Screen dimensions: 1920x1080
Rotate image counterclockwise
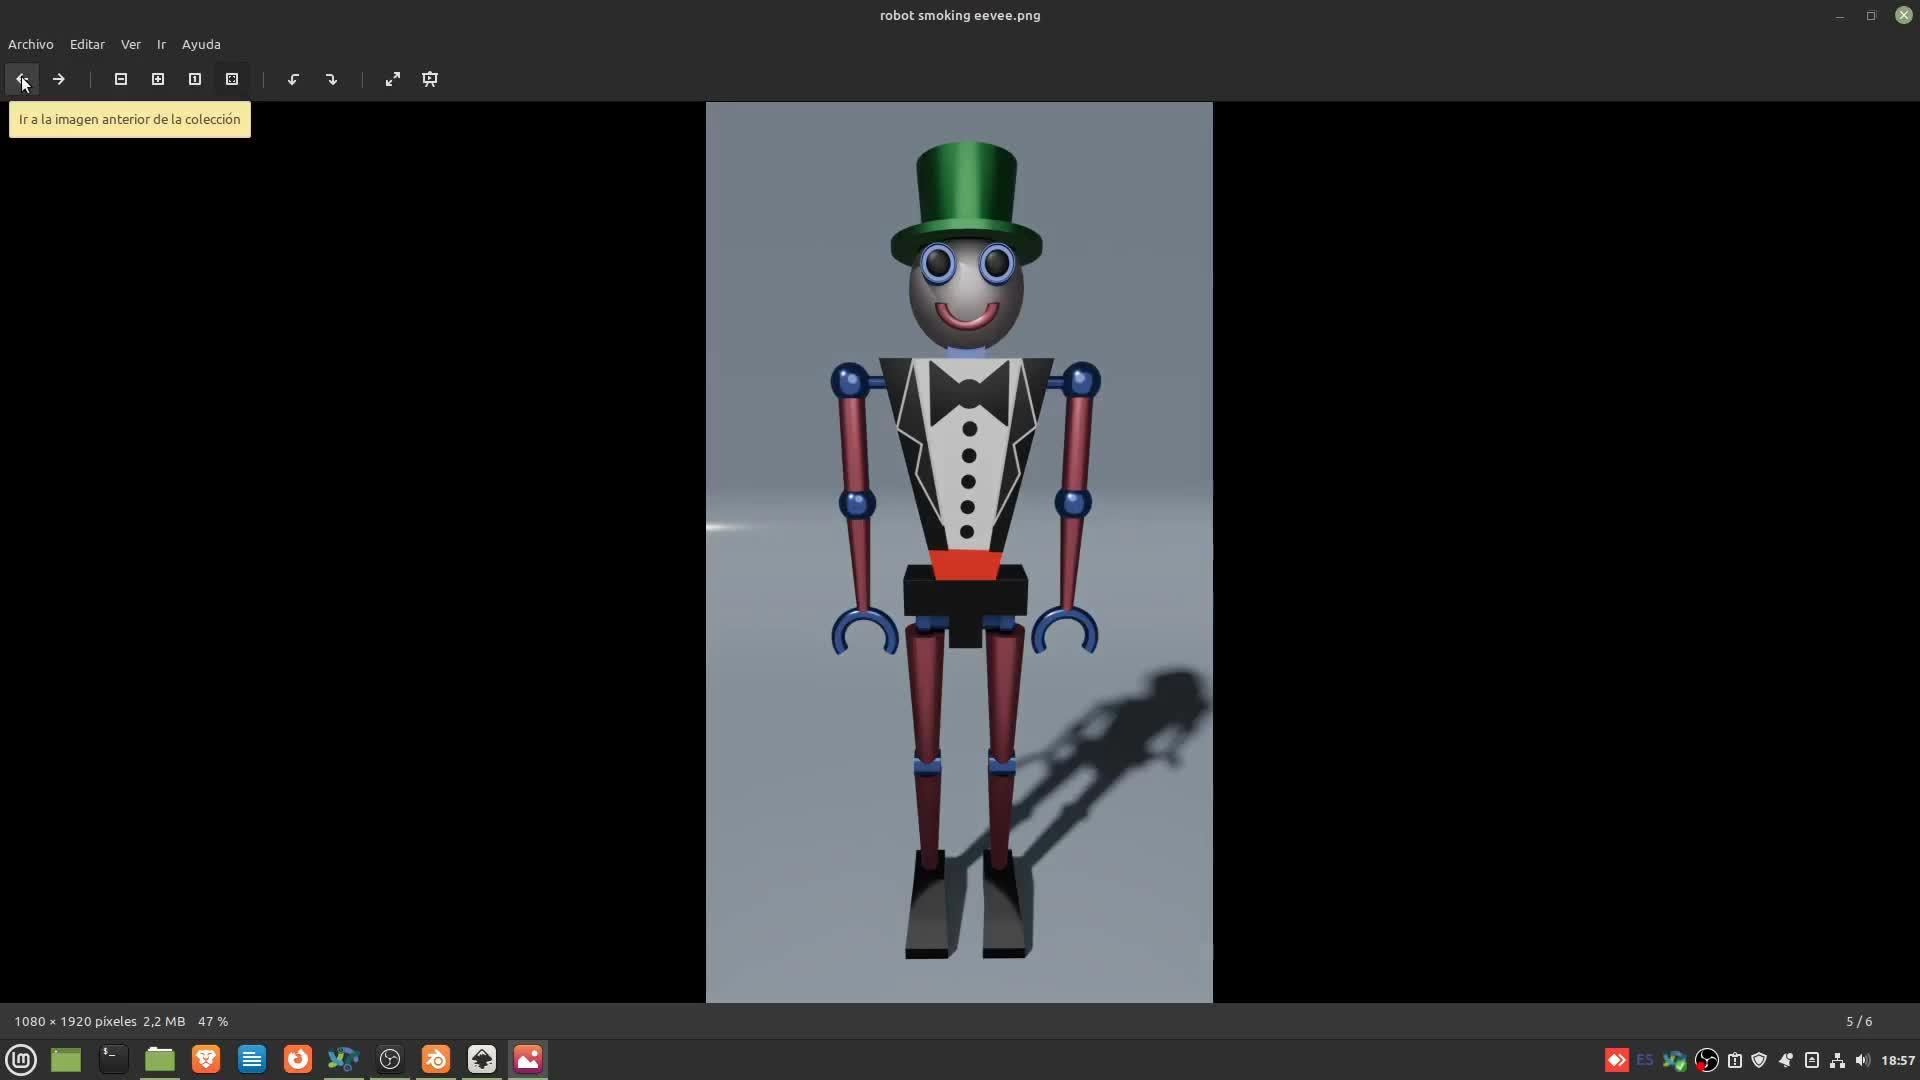tap(293, 79)
